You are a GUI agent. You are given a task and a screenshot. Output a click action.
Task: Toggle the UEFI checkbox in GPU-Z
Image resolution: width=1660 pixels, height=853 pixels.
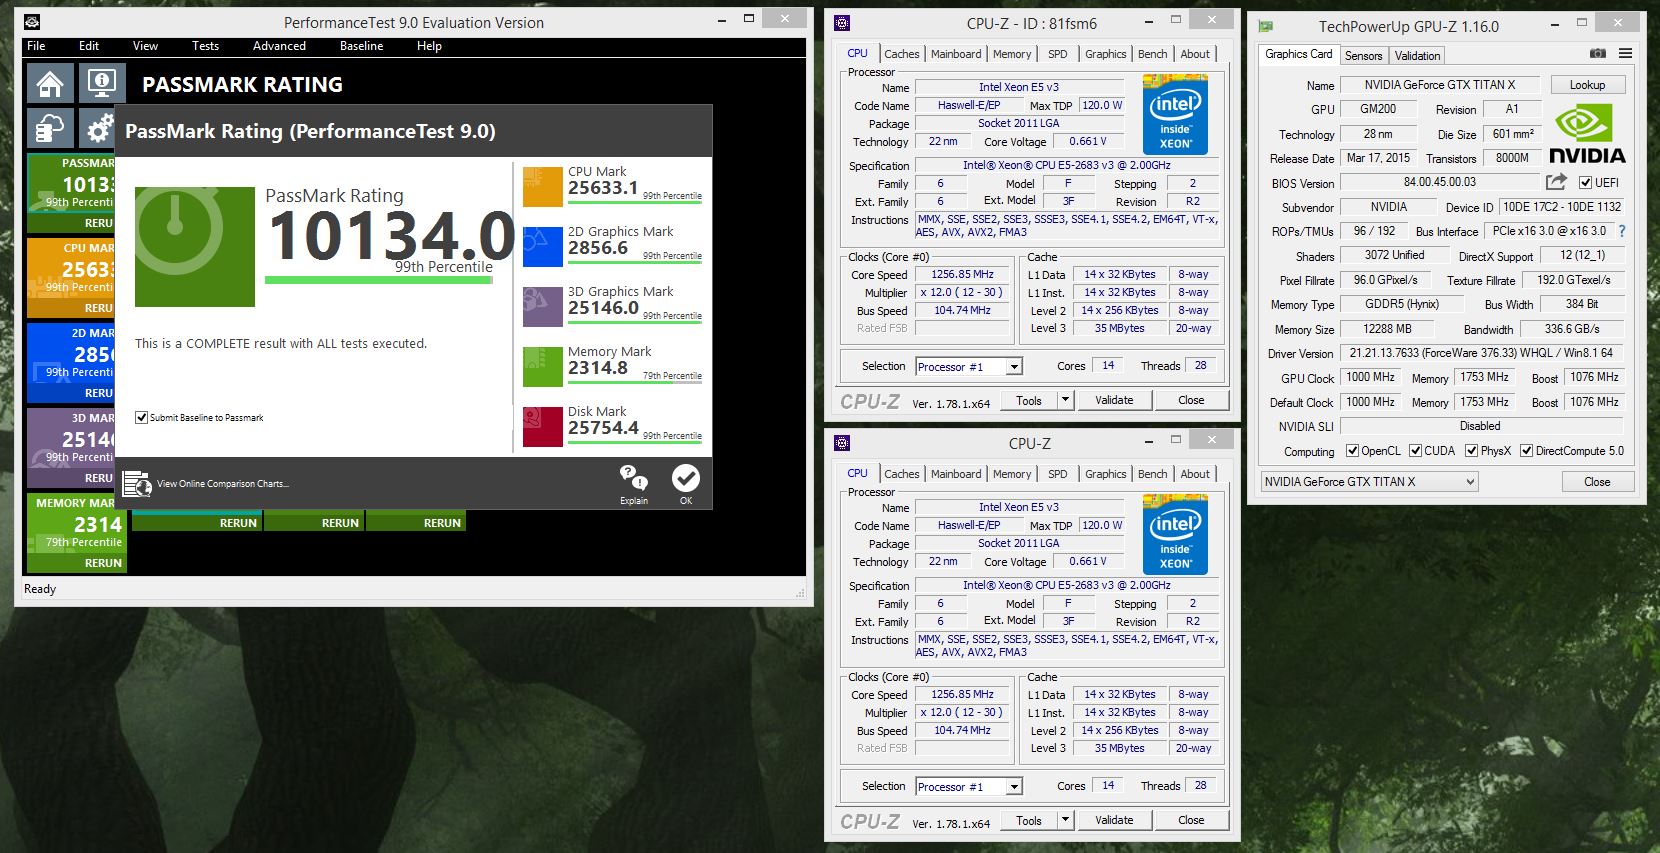[x=1585, y=183]
